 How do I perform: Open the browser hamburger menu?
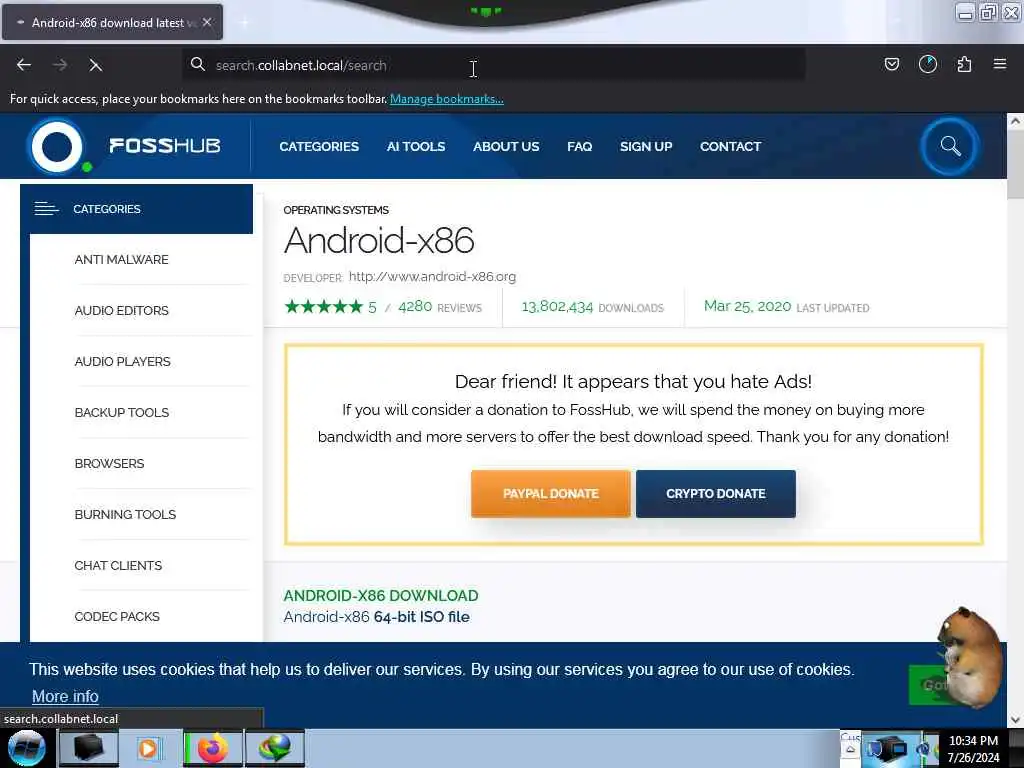(x=999, y=64)
